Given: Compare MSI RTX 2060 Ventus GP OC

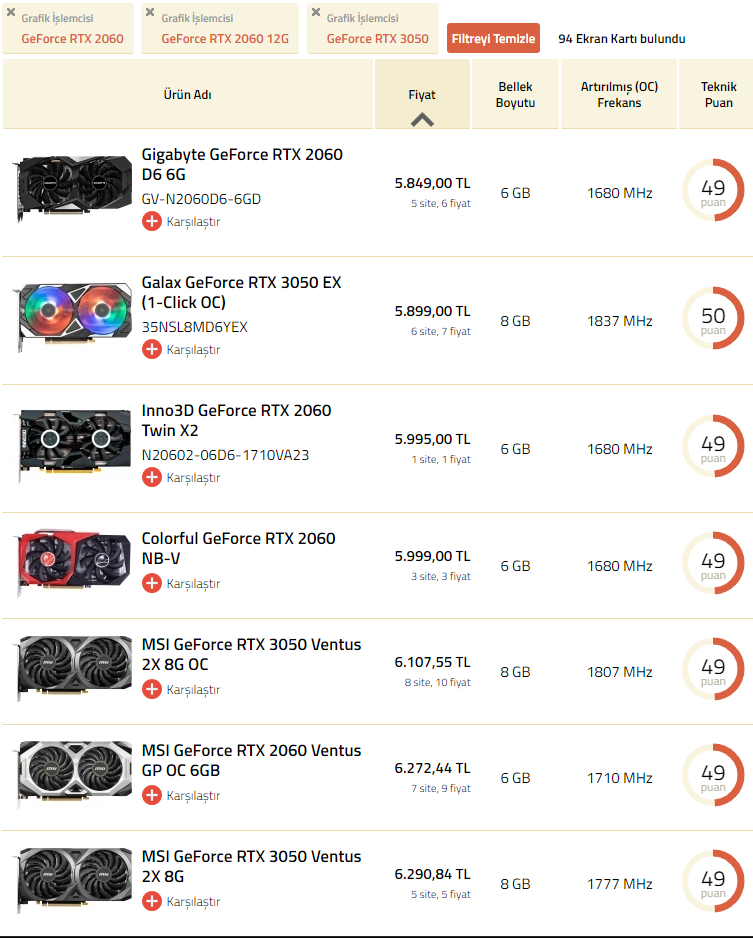Looking at the screenshot, I should click(152, 796).
